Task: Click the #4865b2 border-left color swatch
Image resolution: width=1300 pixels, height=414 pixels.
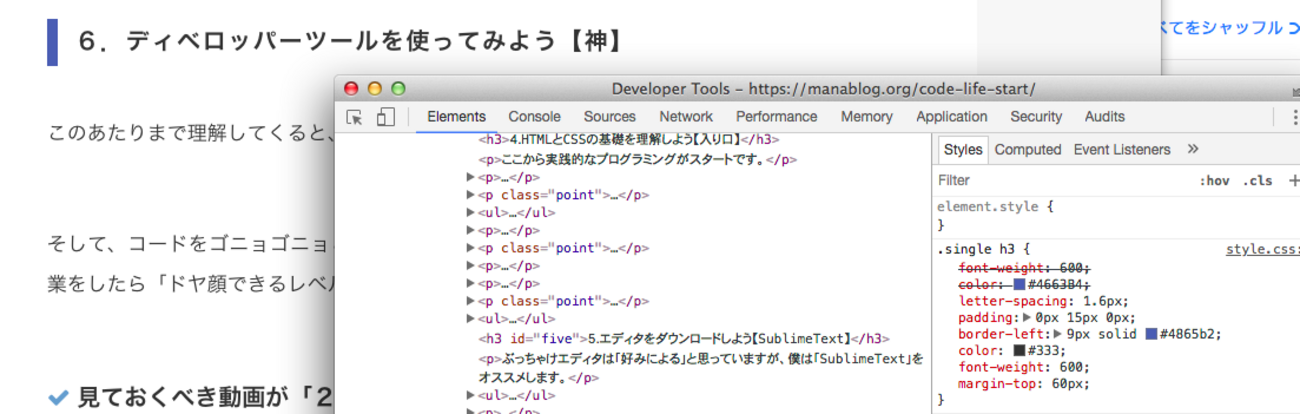Action: (x=1151, y=334)
